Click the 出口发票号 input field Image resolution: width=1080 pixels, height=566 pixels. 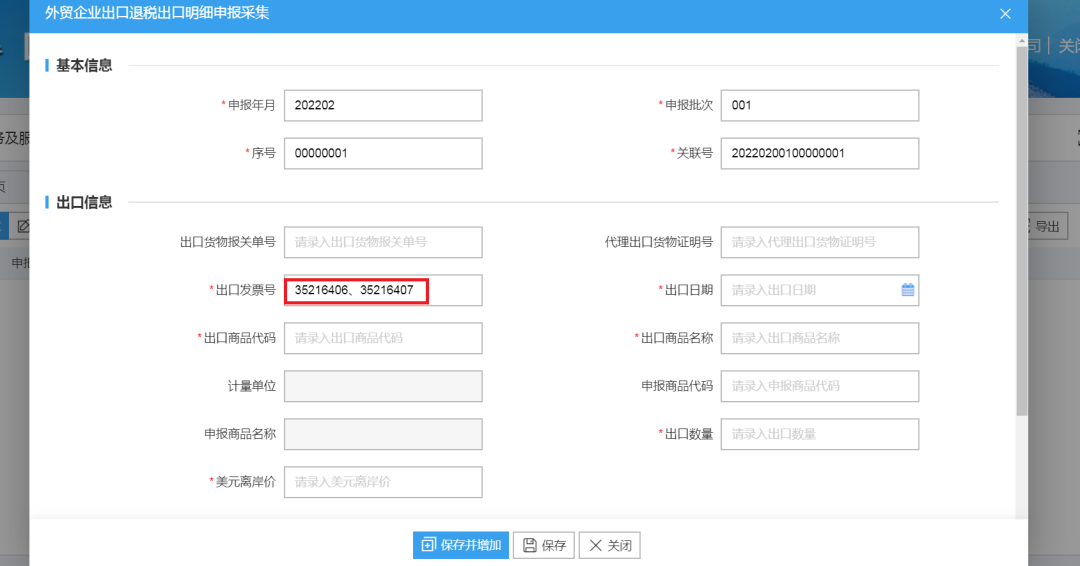tap(383, 291)
